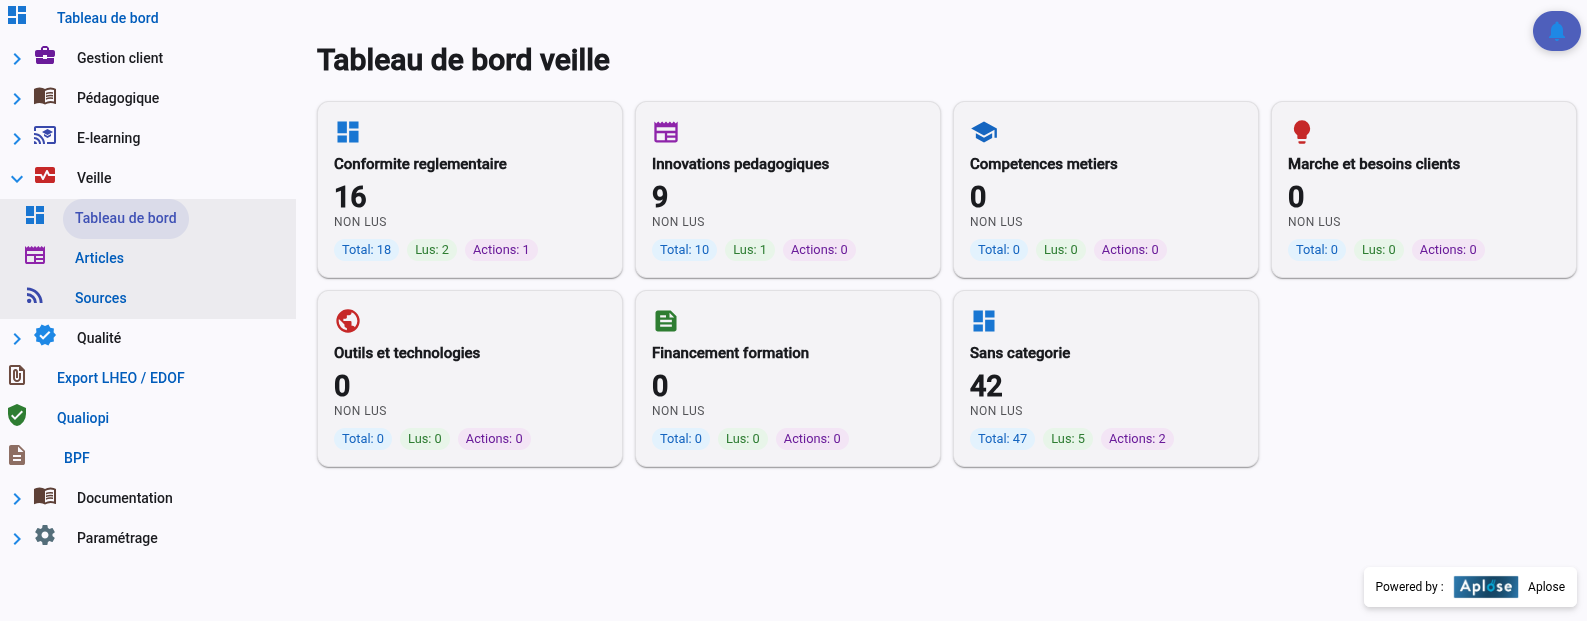The height and width of the screenshot is (621, 1587).
Task: Collapse the Veille section chevron
Action: (17, 179)
